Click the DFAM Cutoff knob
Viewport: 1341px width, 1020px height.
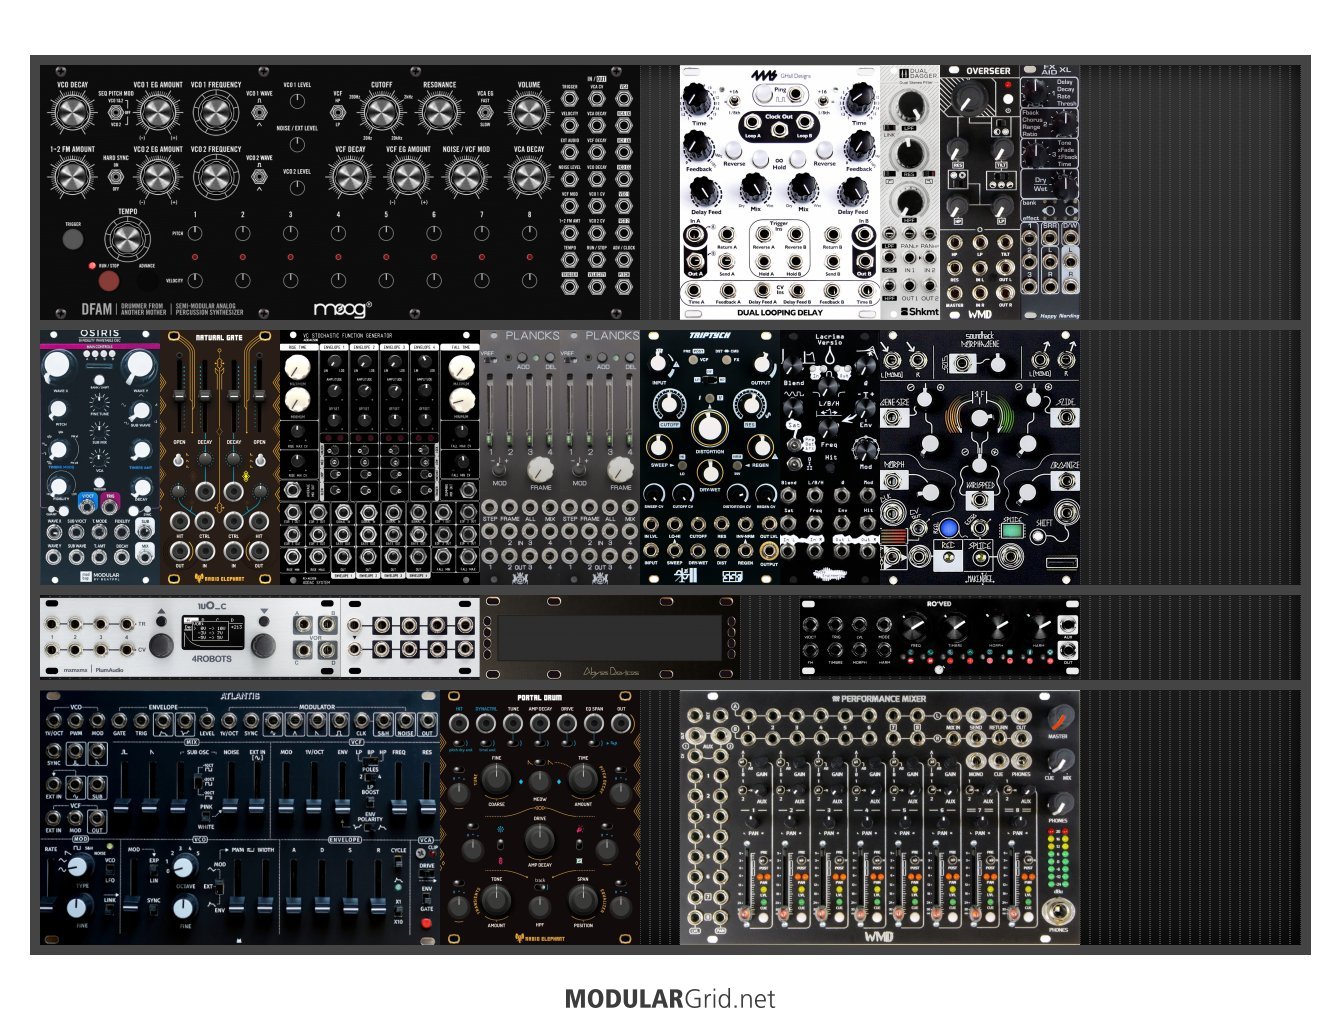pos(381,114)
